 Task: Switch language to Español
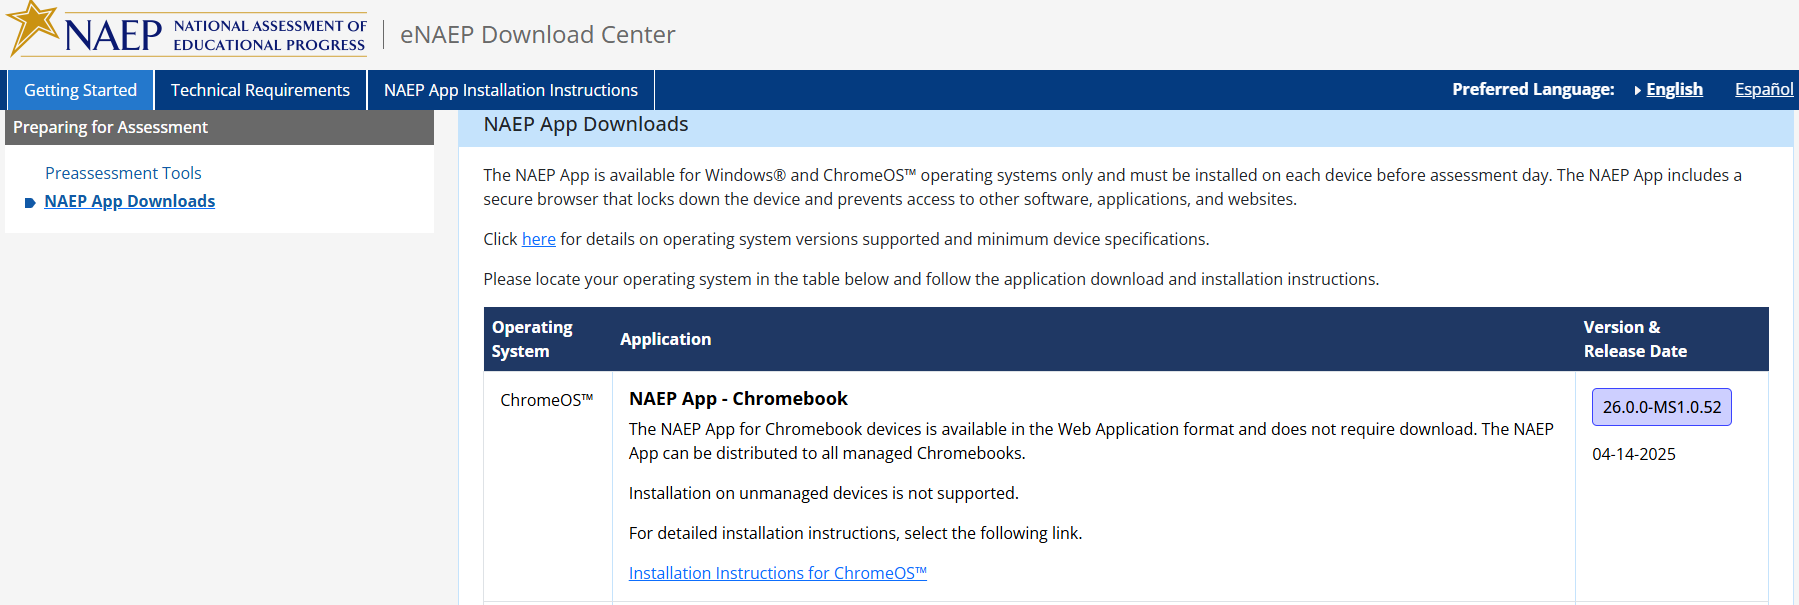click(x=1763, y=90)
